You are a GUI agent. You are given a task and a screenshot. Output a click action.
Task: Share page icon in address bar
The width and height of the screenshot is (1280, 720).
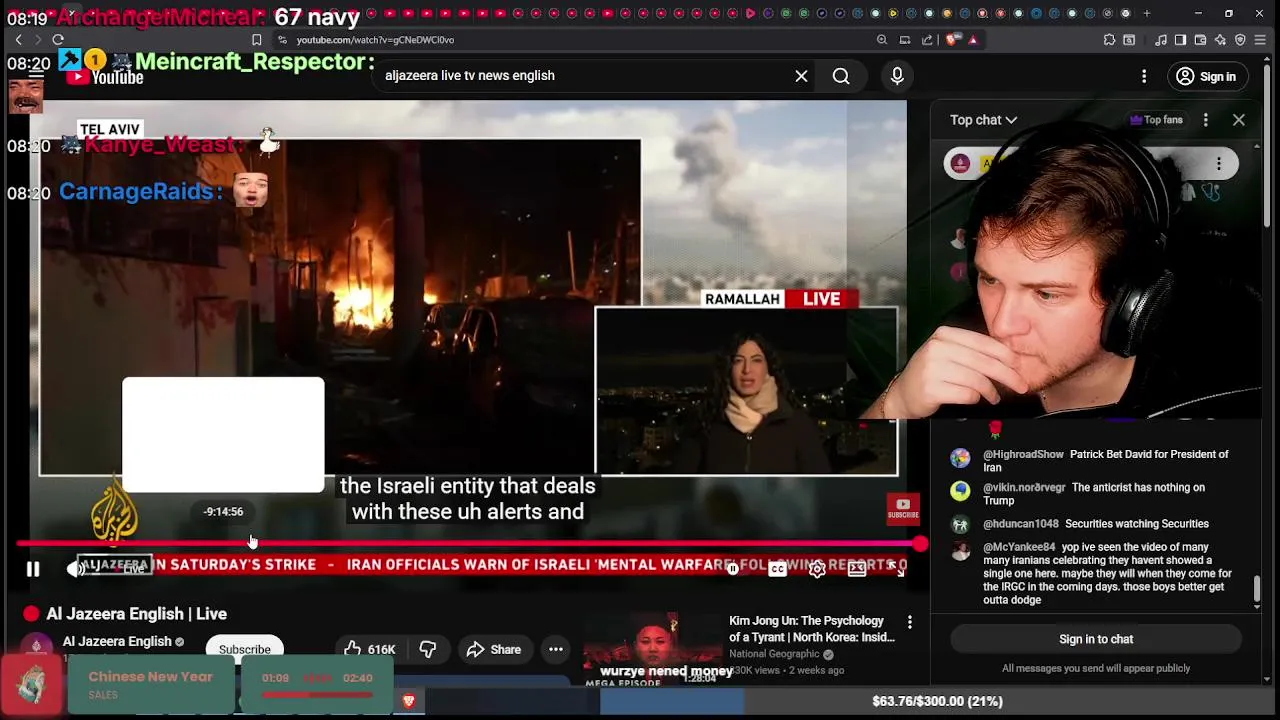(927, 40)
